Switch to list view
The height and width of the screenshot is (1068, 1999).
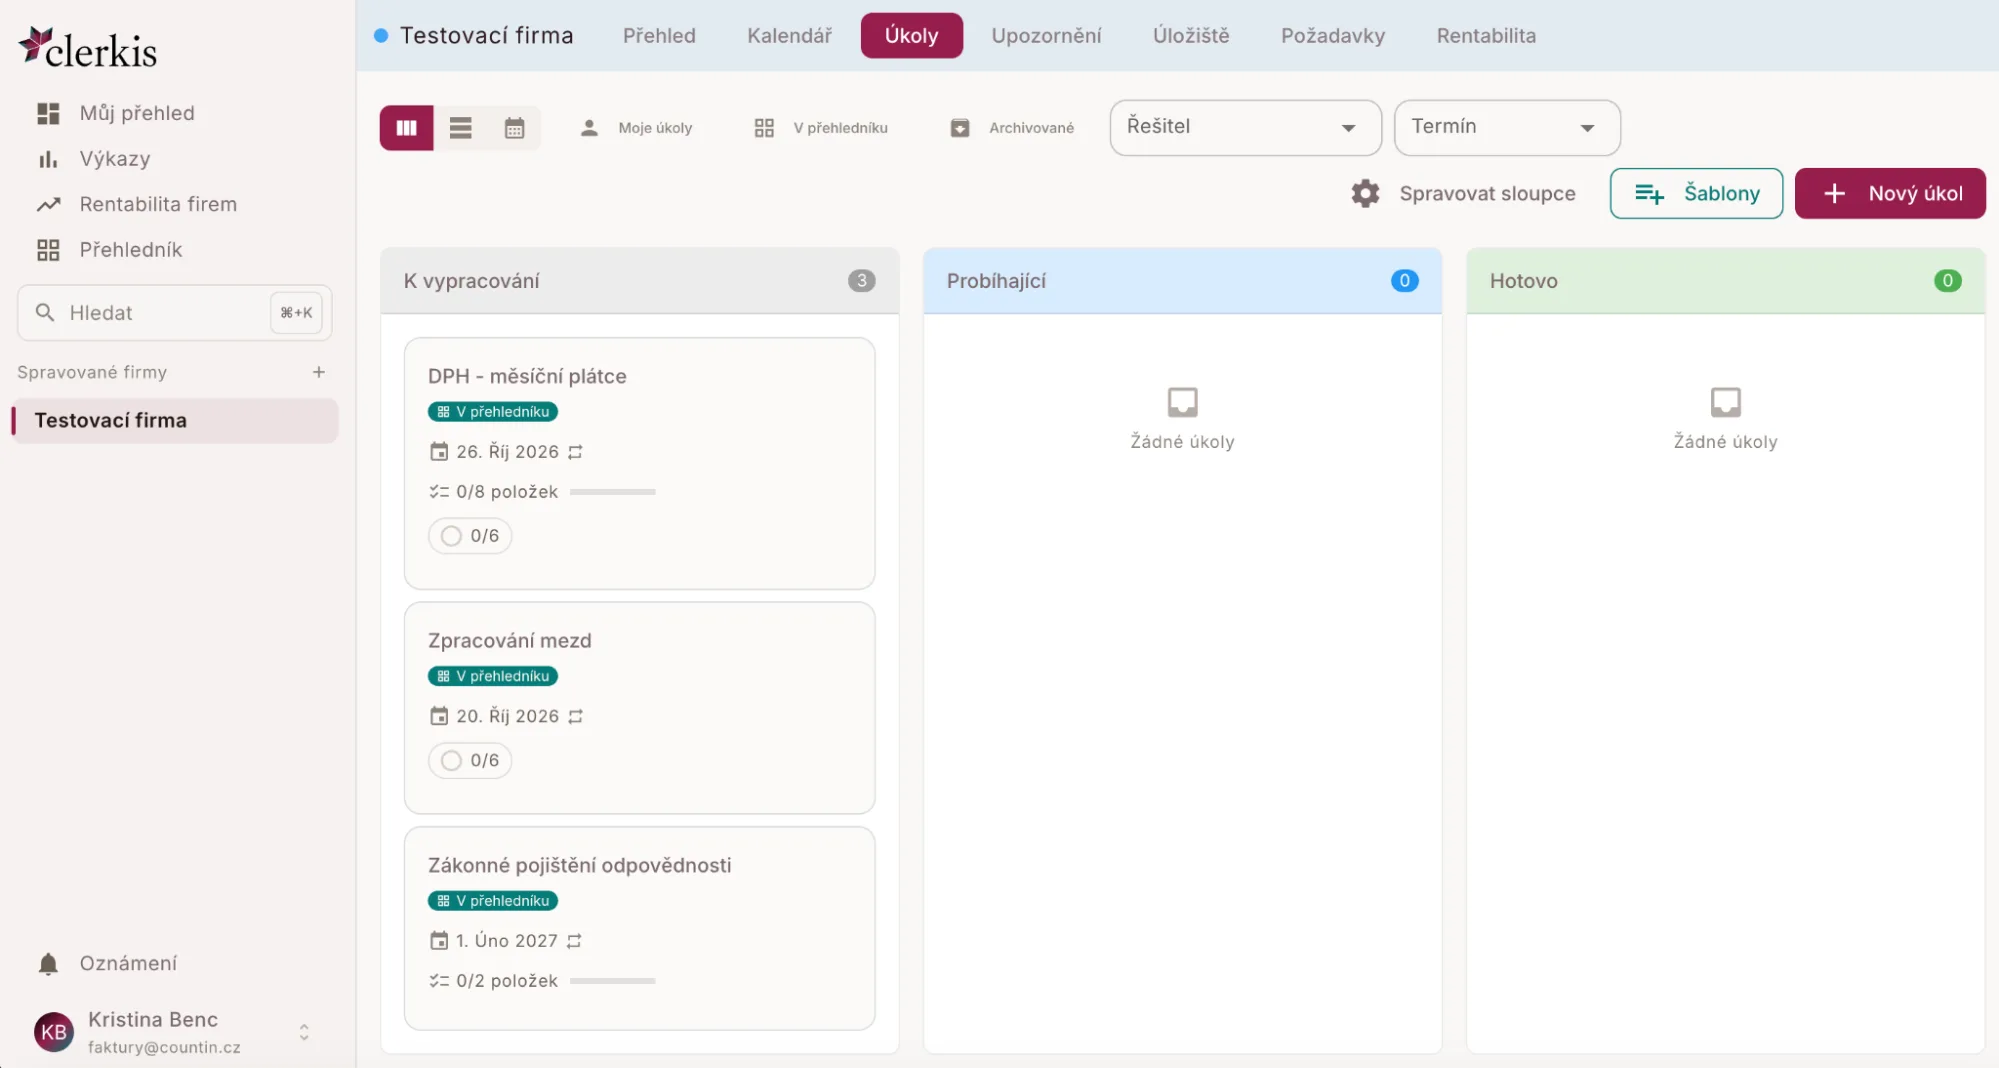pyautogui.click(x=460, y=128)
